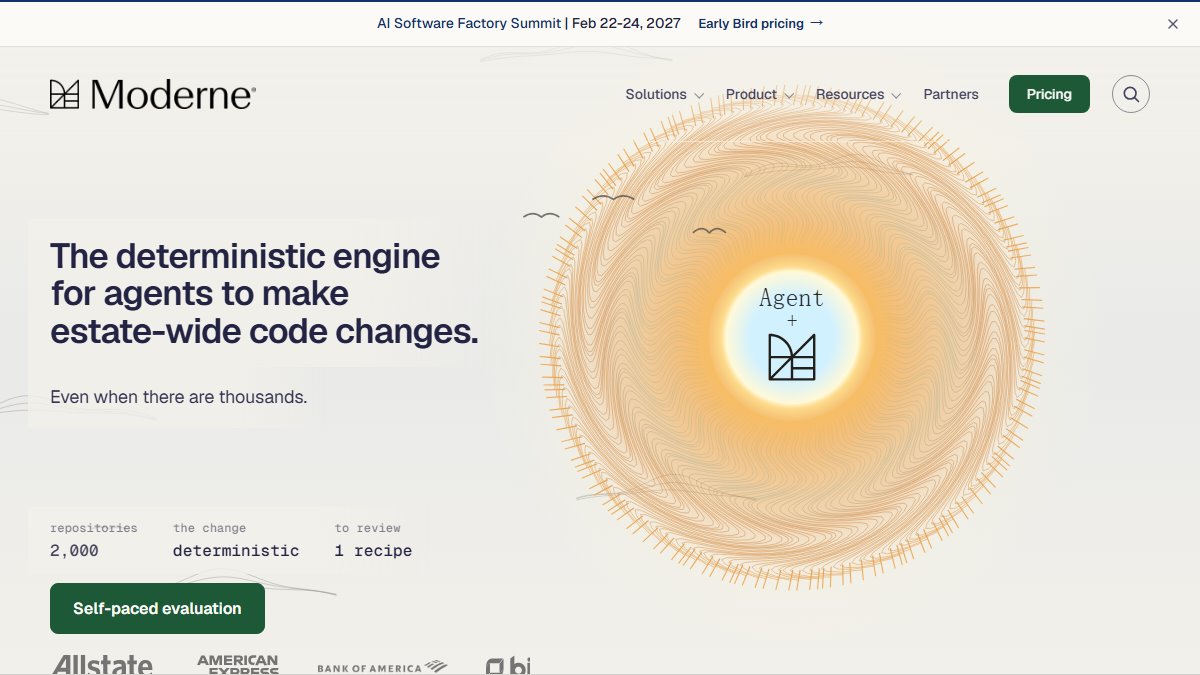The width and height of the screenshot is (1200, 675).
Task: Click the American Express logo
Action: click(x=238, y=665)
